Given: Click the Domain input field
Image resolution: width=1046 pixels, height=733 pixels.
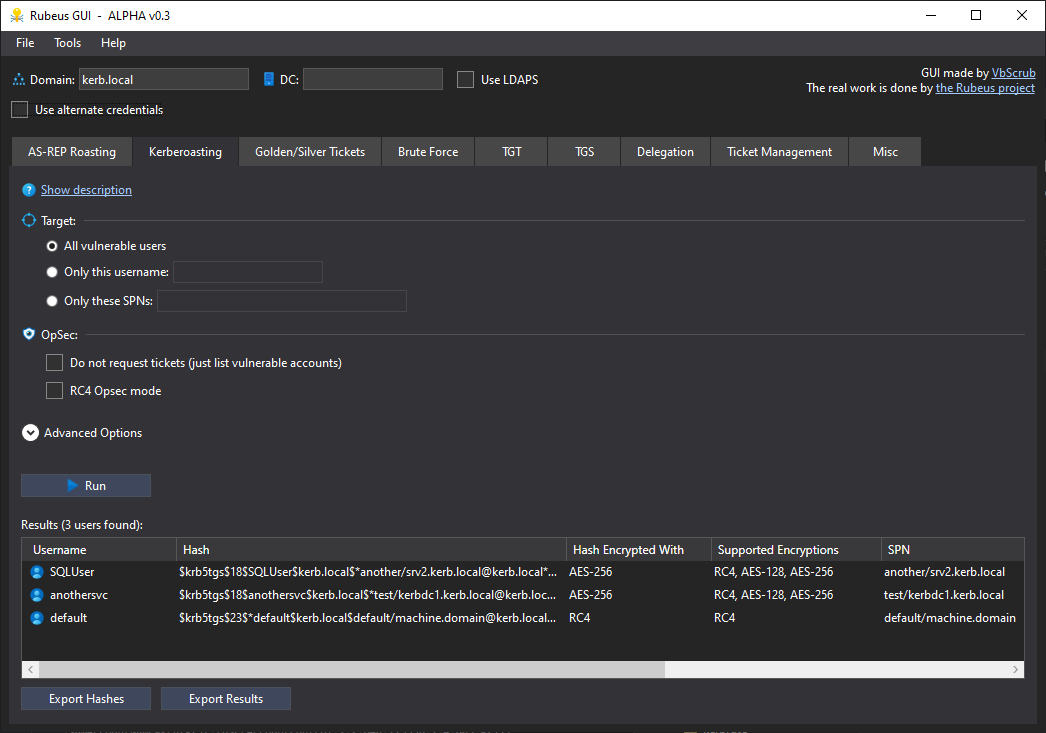Looking at the screenshot, I should point(164,79).
